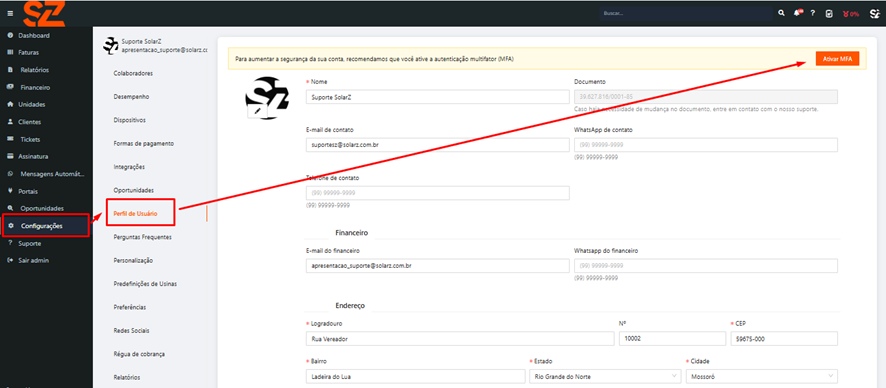Click the search magnifier icon
The image size is (886, 388).
[x=781, y=13]
